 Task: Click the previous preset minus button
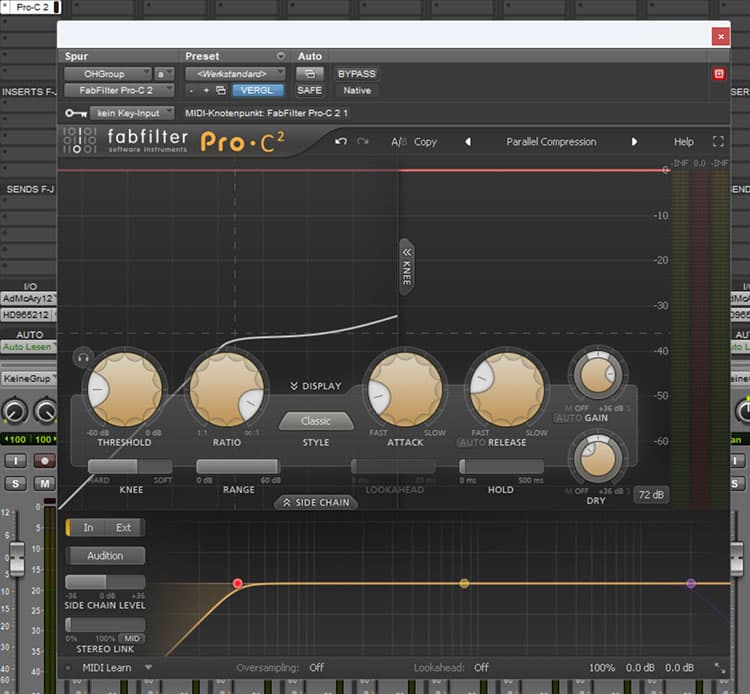pos(191,90)
